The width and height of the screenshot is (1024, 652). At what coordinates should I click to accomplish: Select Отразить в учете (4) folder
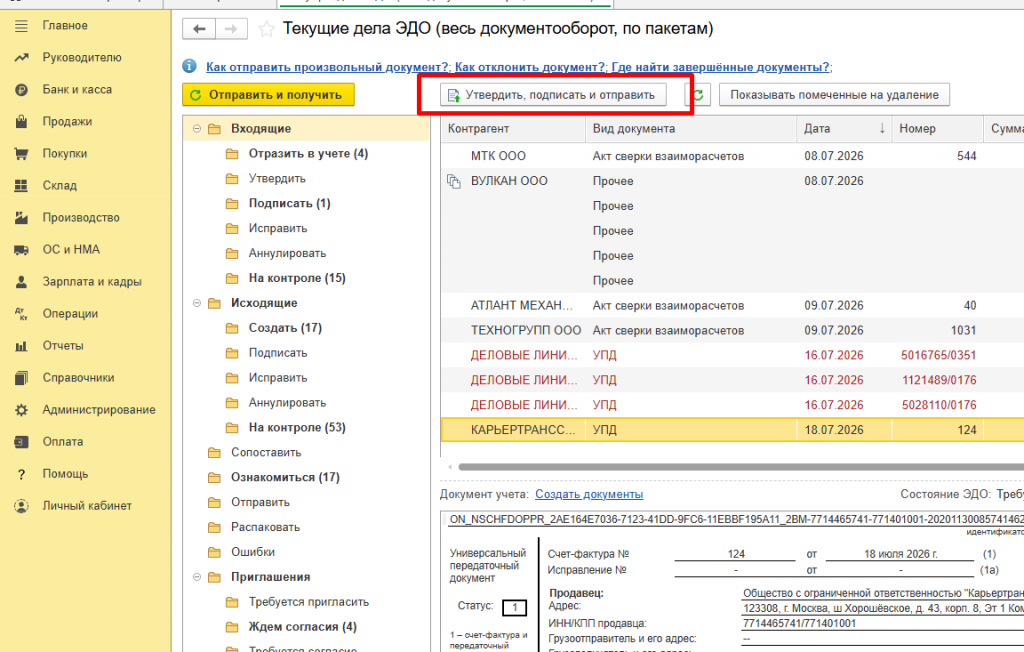[x=308, y=154]
